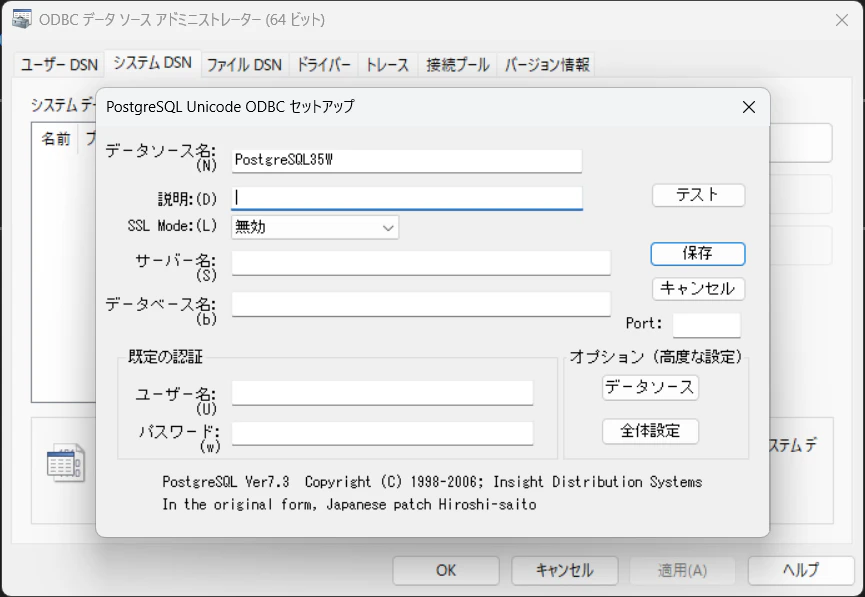
Task: Click the data source table icon in ODBC window
Action: [66, 463]
